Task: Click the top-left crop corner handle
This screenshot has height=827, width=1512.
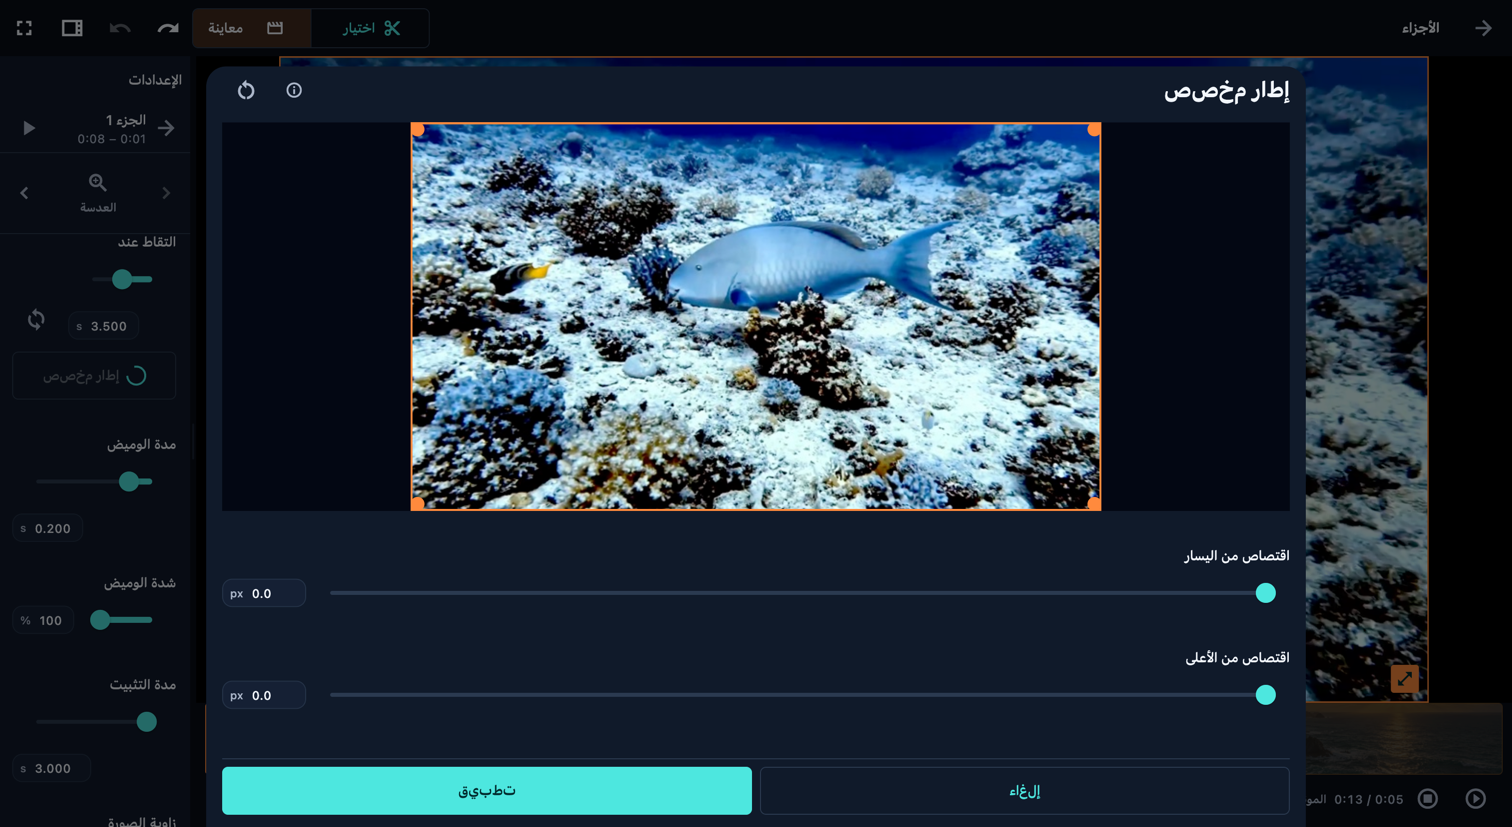Action: pos(418,130)
